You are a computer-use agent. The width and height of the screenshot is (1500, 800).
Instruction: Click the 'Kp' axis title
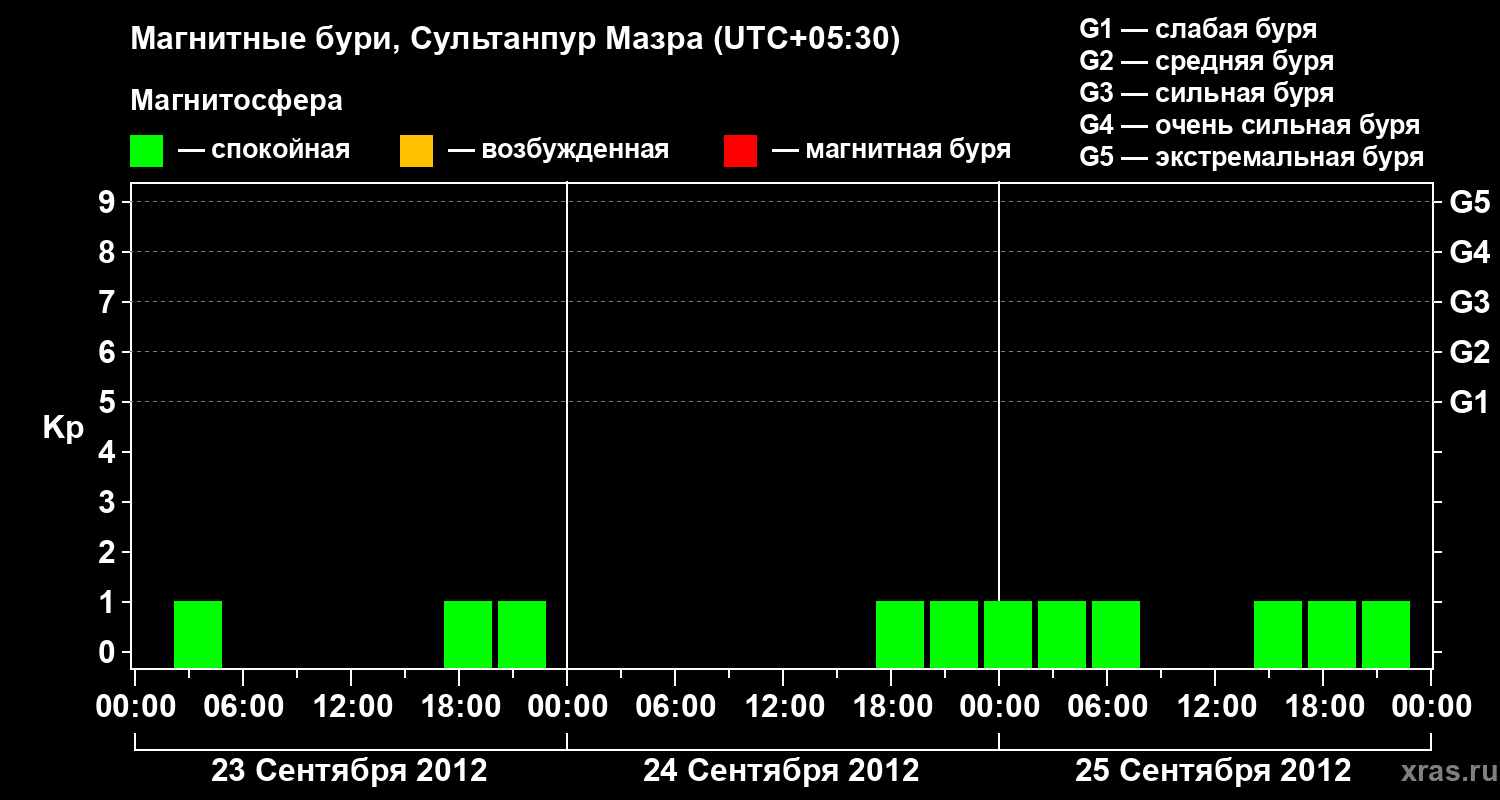[x=63, y=427]
